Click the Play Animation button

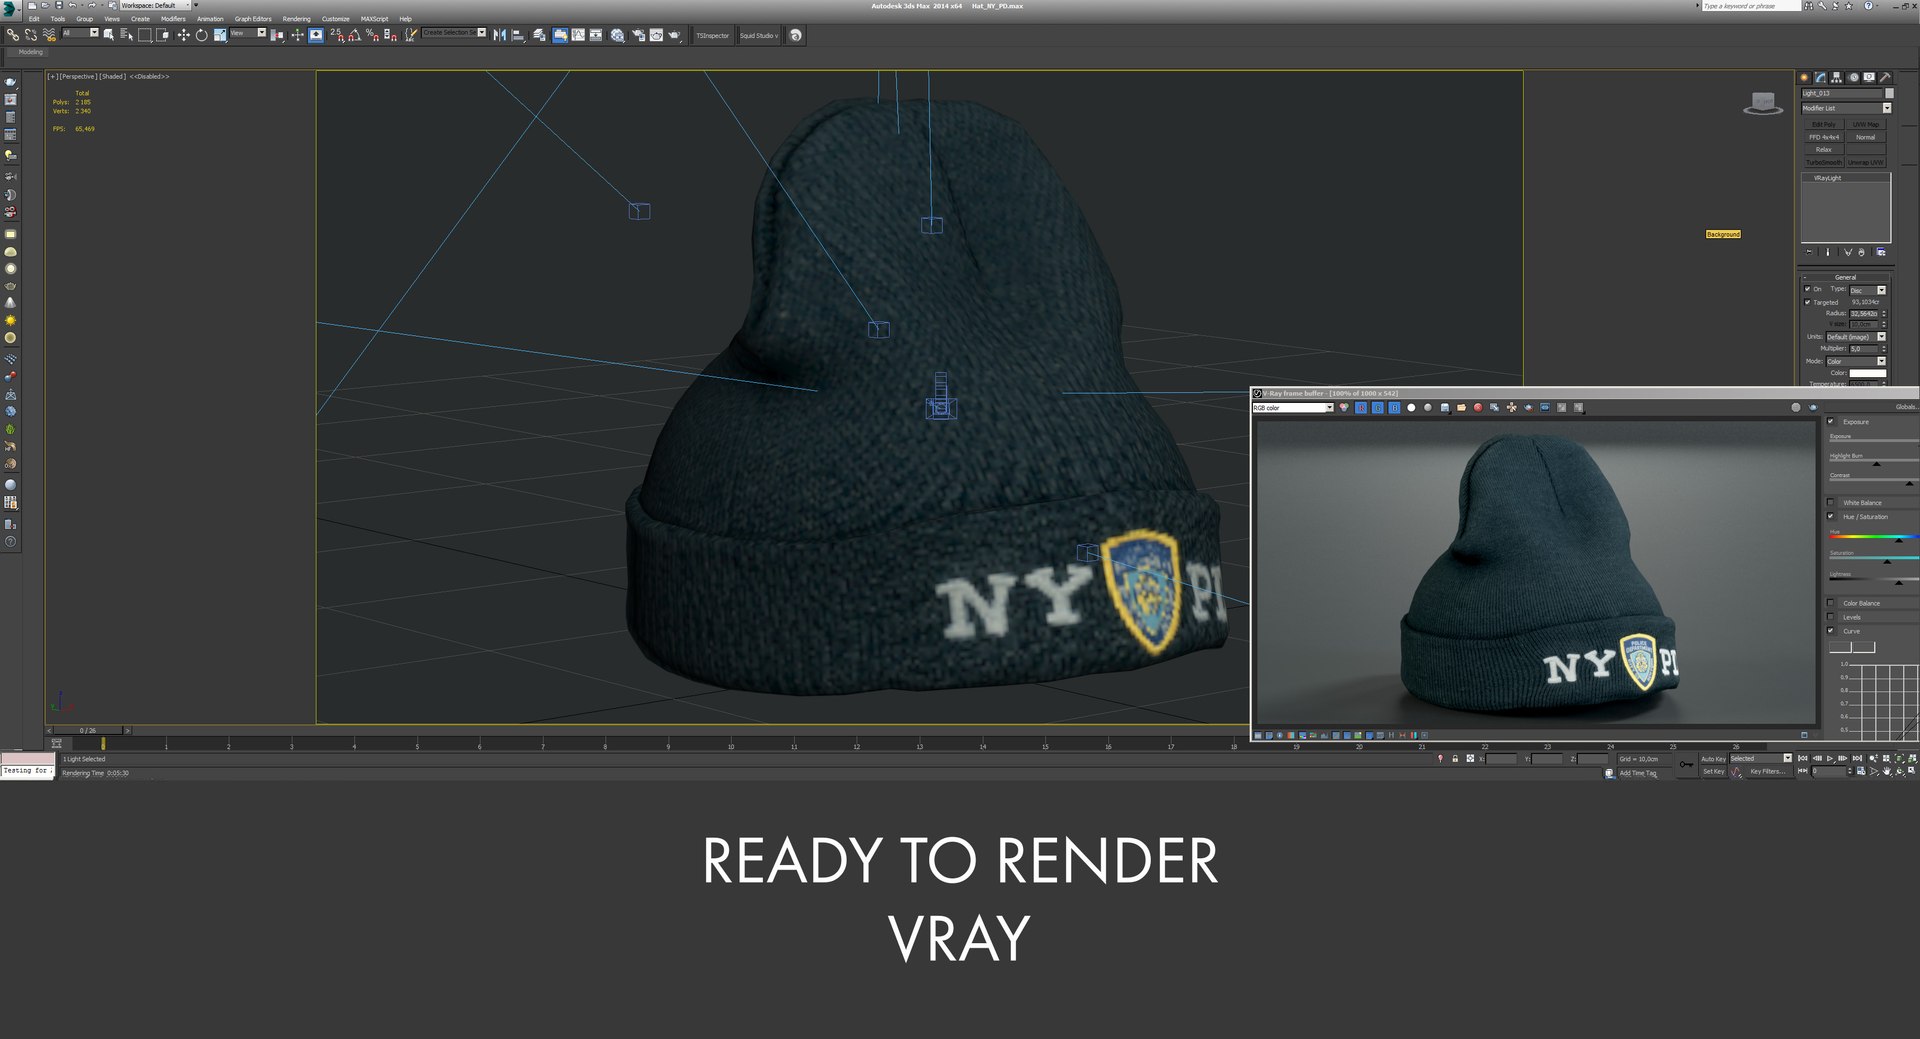pyautogui.click(x=1830, y=759)
